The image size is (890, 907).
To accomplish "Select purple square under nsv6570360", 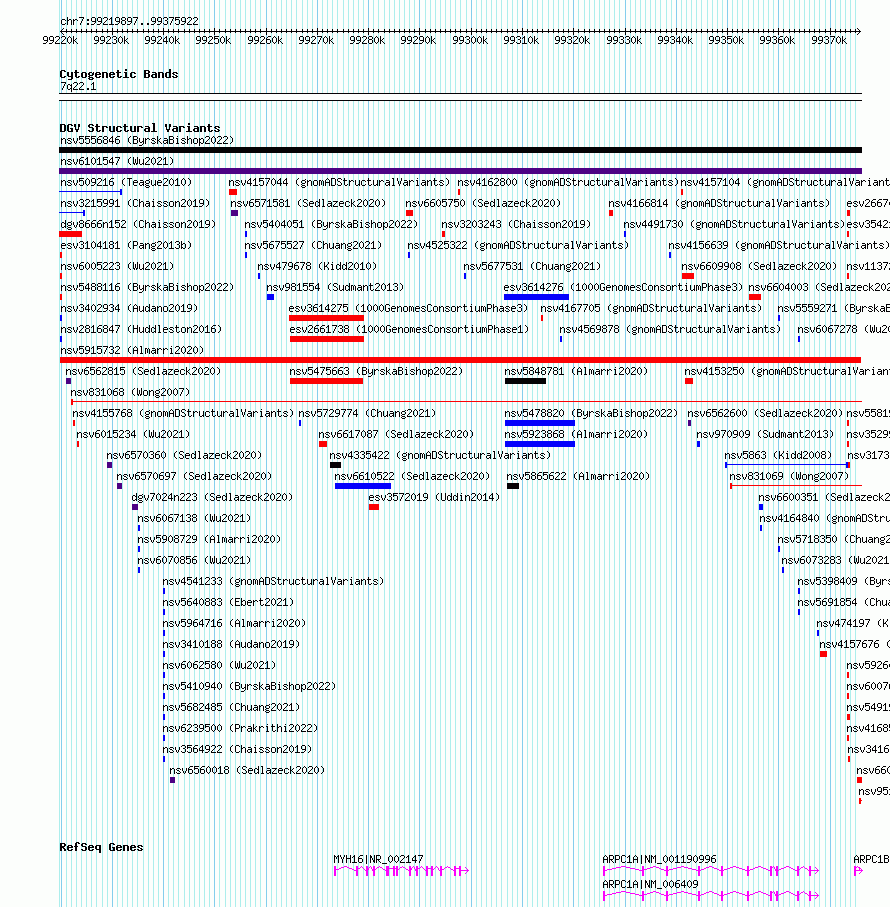I will (x=109, y=465).
